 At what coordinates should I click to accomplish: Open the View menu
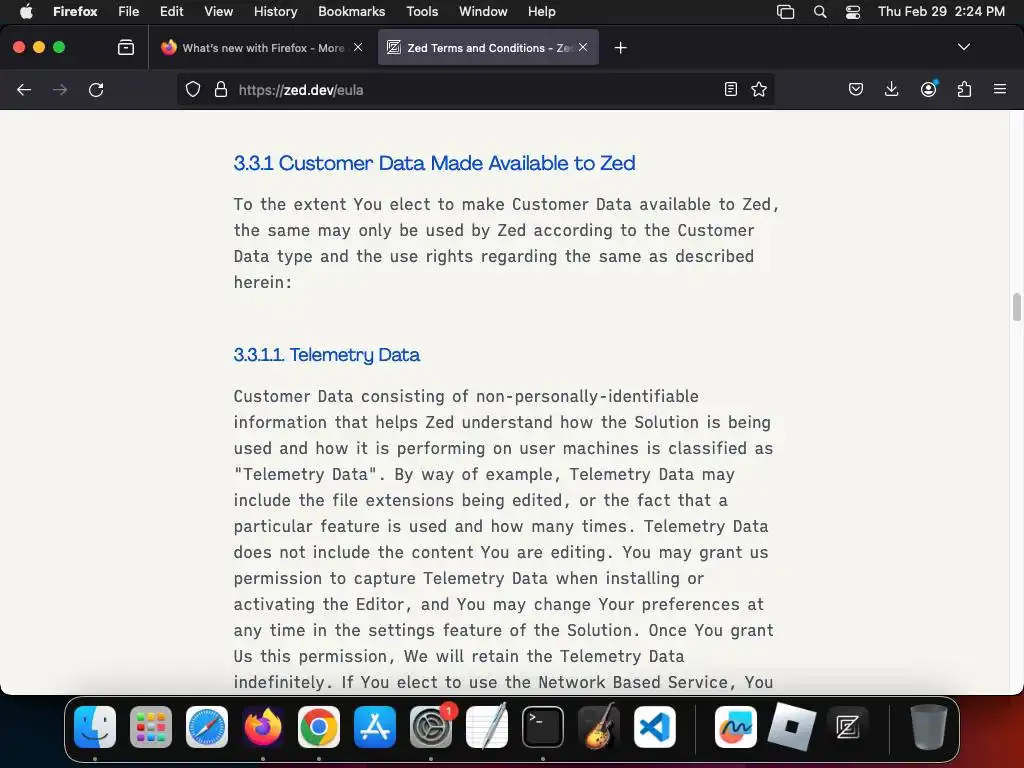point(218,11)
